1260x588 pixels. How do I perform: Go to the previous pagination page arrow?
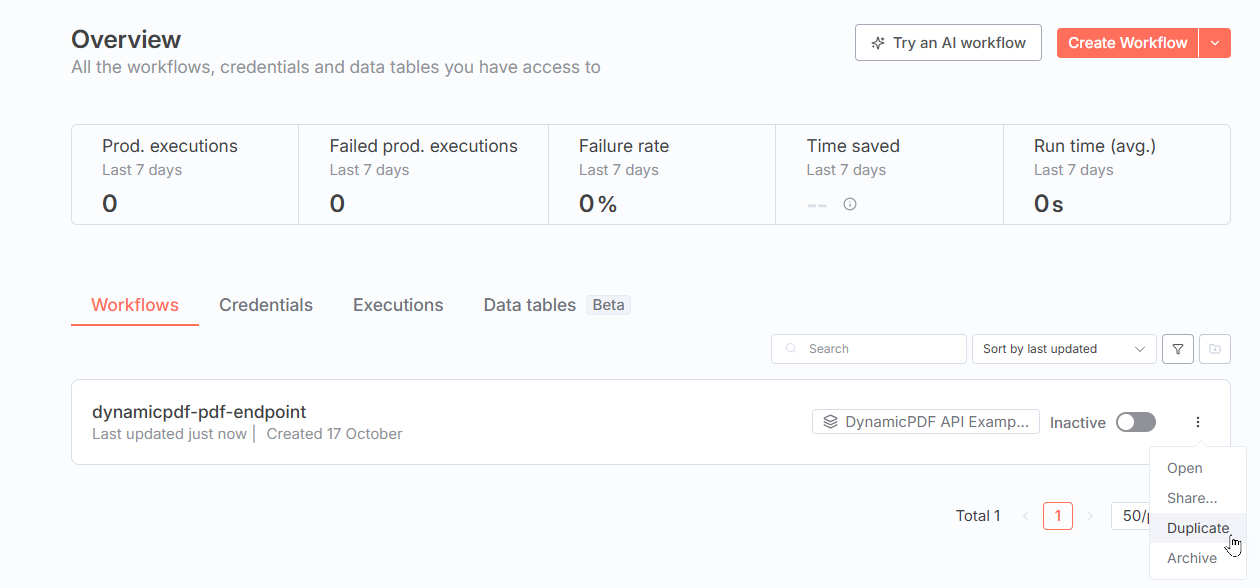[x=1025, y=516]
